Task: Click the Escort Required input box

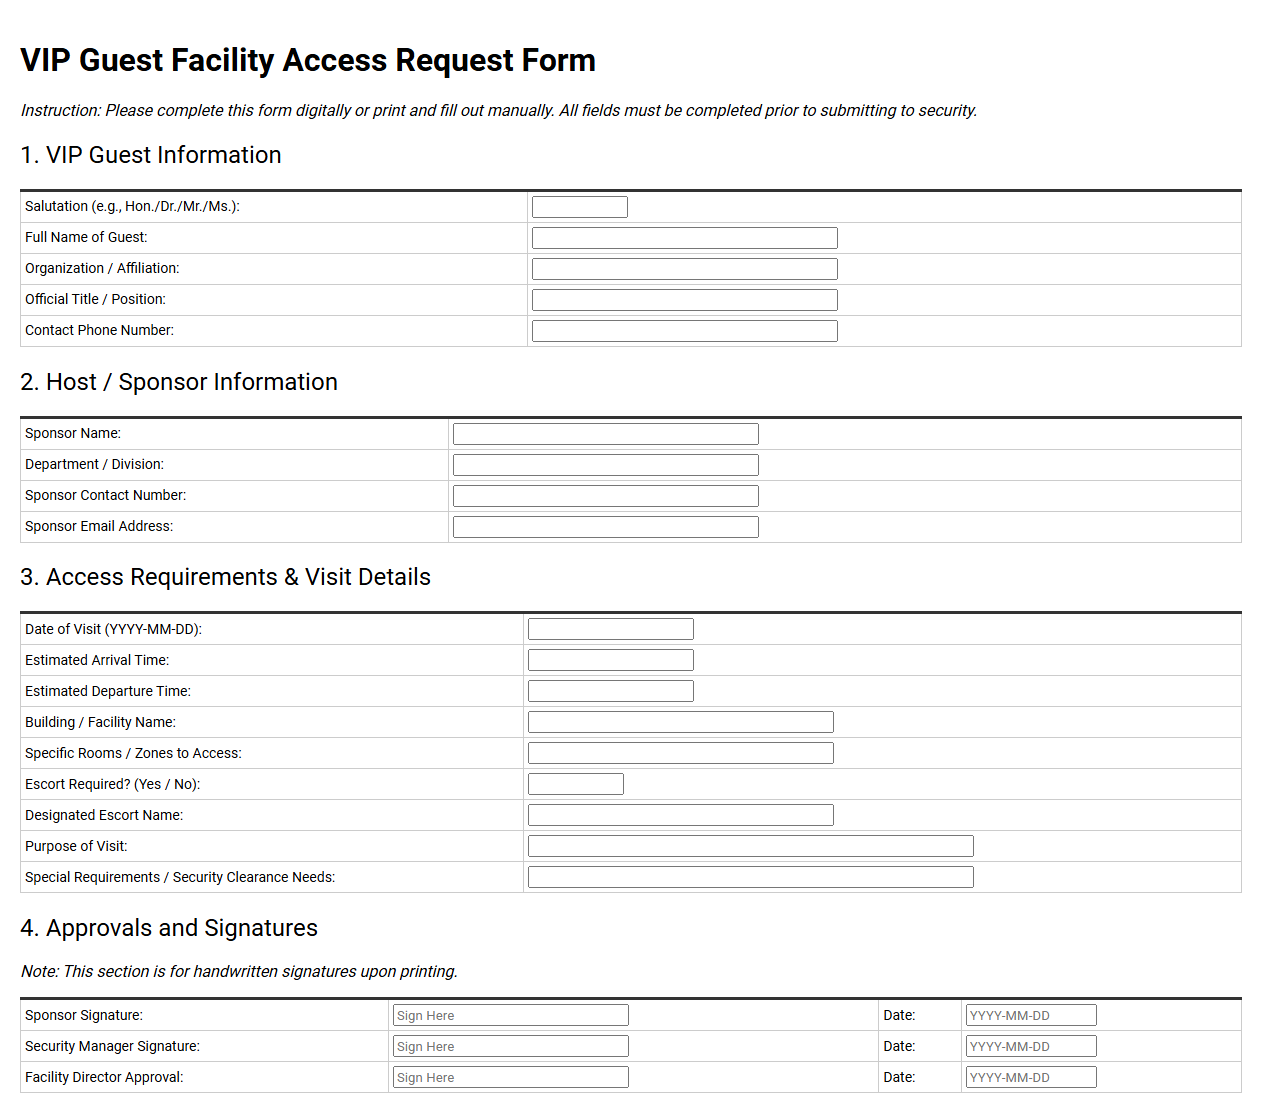Action: coord(576,784)
